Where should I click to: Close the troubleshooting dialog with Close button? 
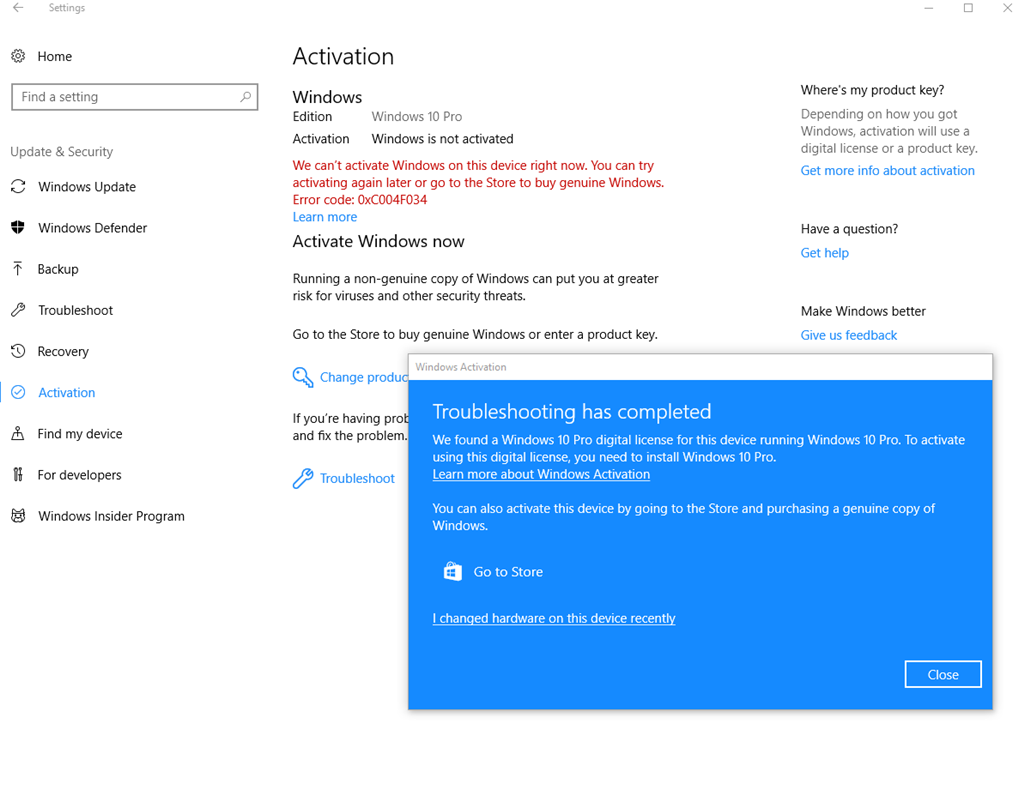tap(943, 675)
